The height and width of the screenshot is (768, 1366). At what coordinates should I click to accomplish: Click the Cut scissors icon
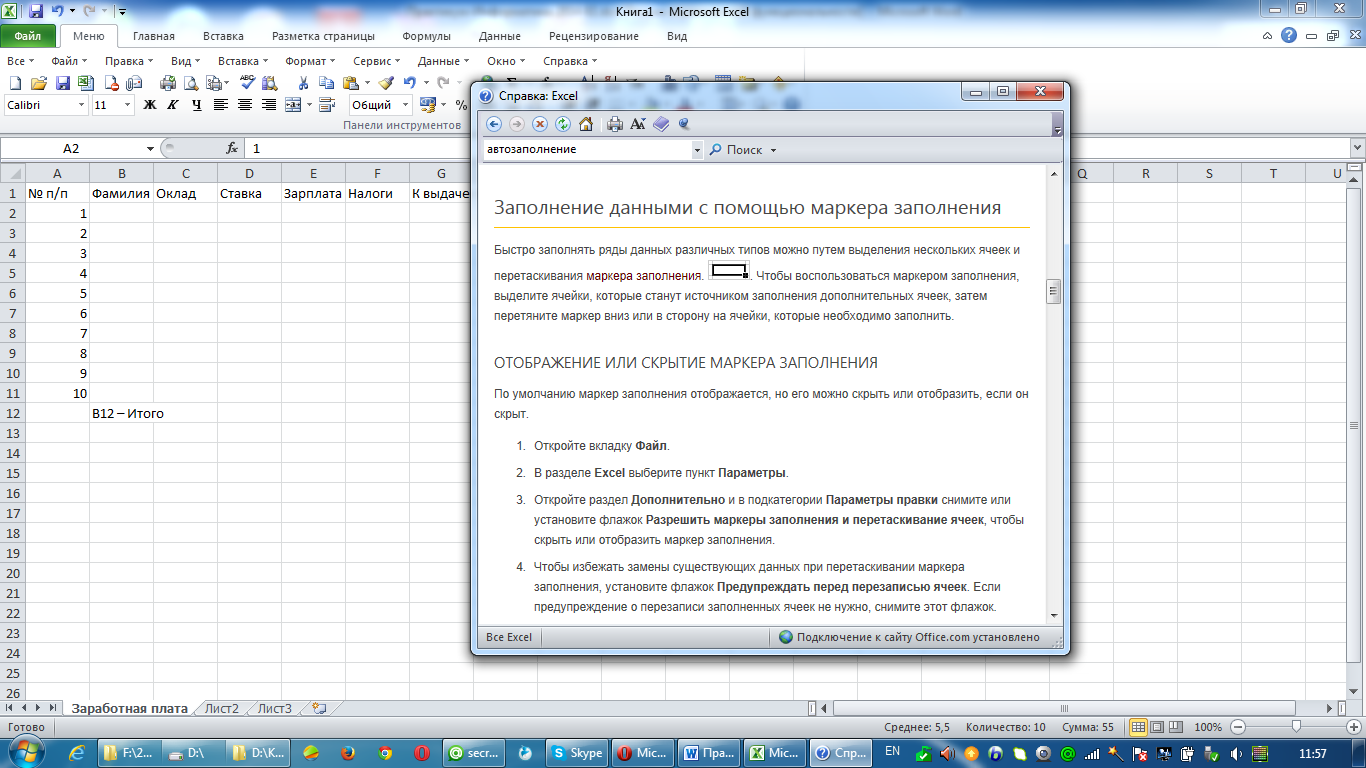[x=303, y=83]
